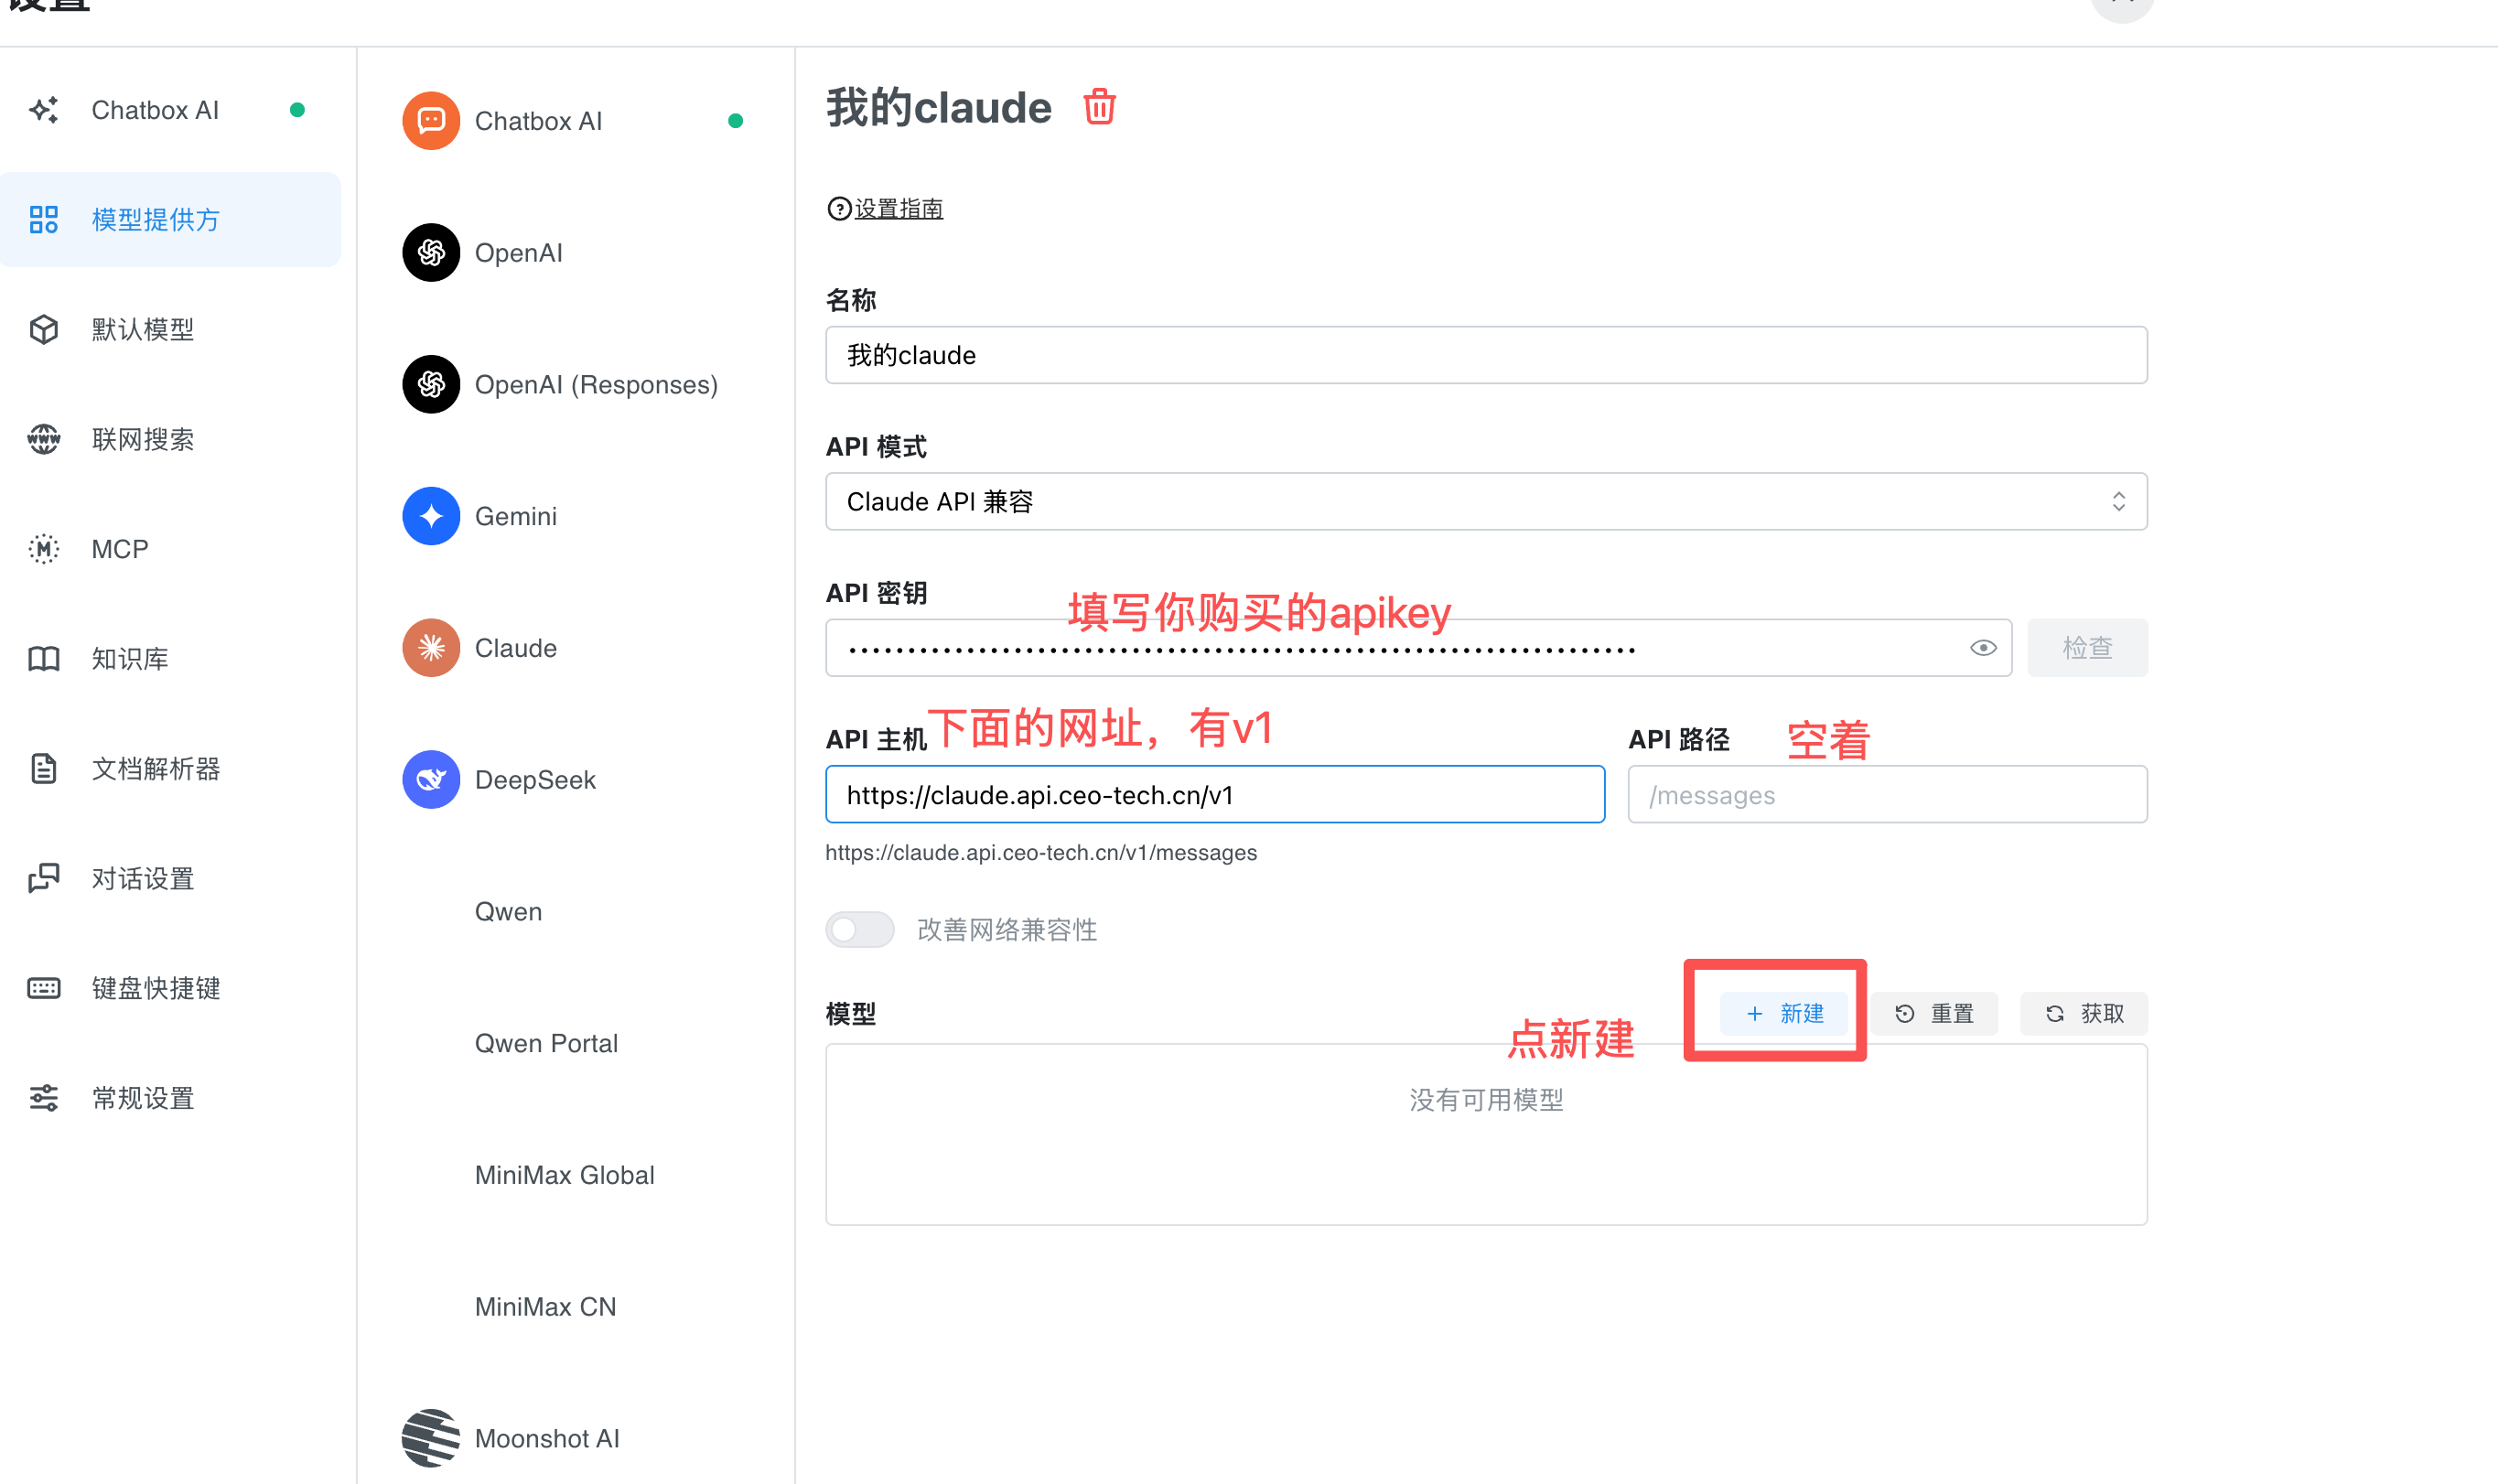Click the 键盘快捷键 keyboard icon
This screenshot has height=1484, width=2498.
click(44, 988)
